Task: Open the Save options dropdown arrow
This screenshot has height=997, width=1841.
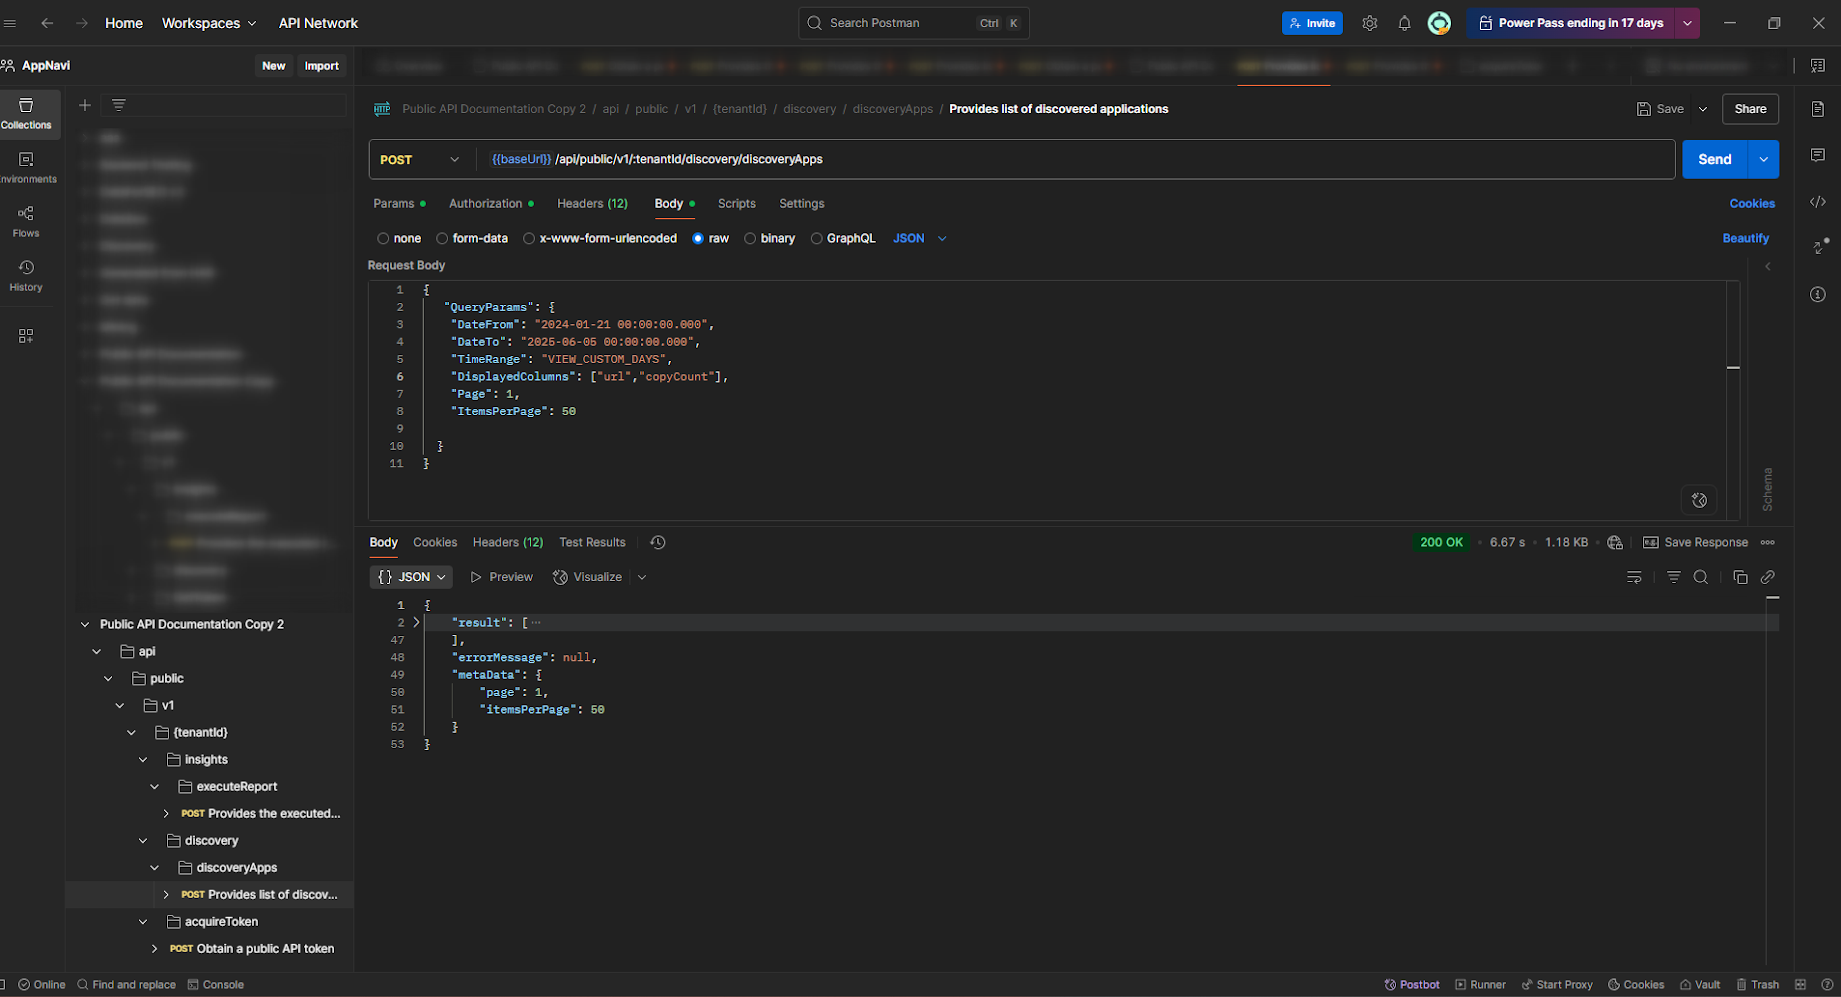Action: tap(1702, 109)
